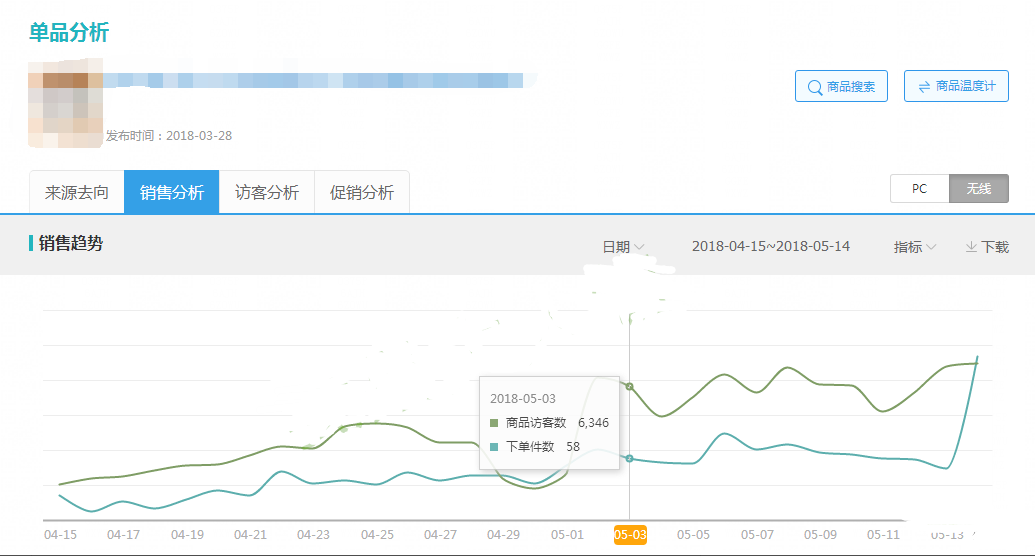
Task: Select the active 销售分析 tab
Action: click(x=171, y=192)
